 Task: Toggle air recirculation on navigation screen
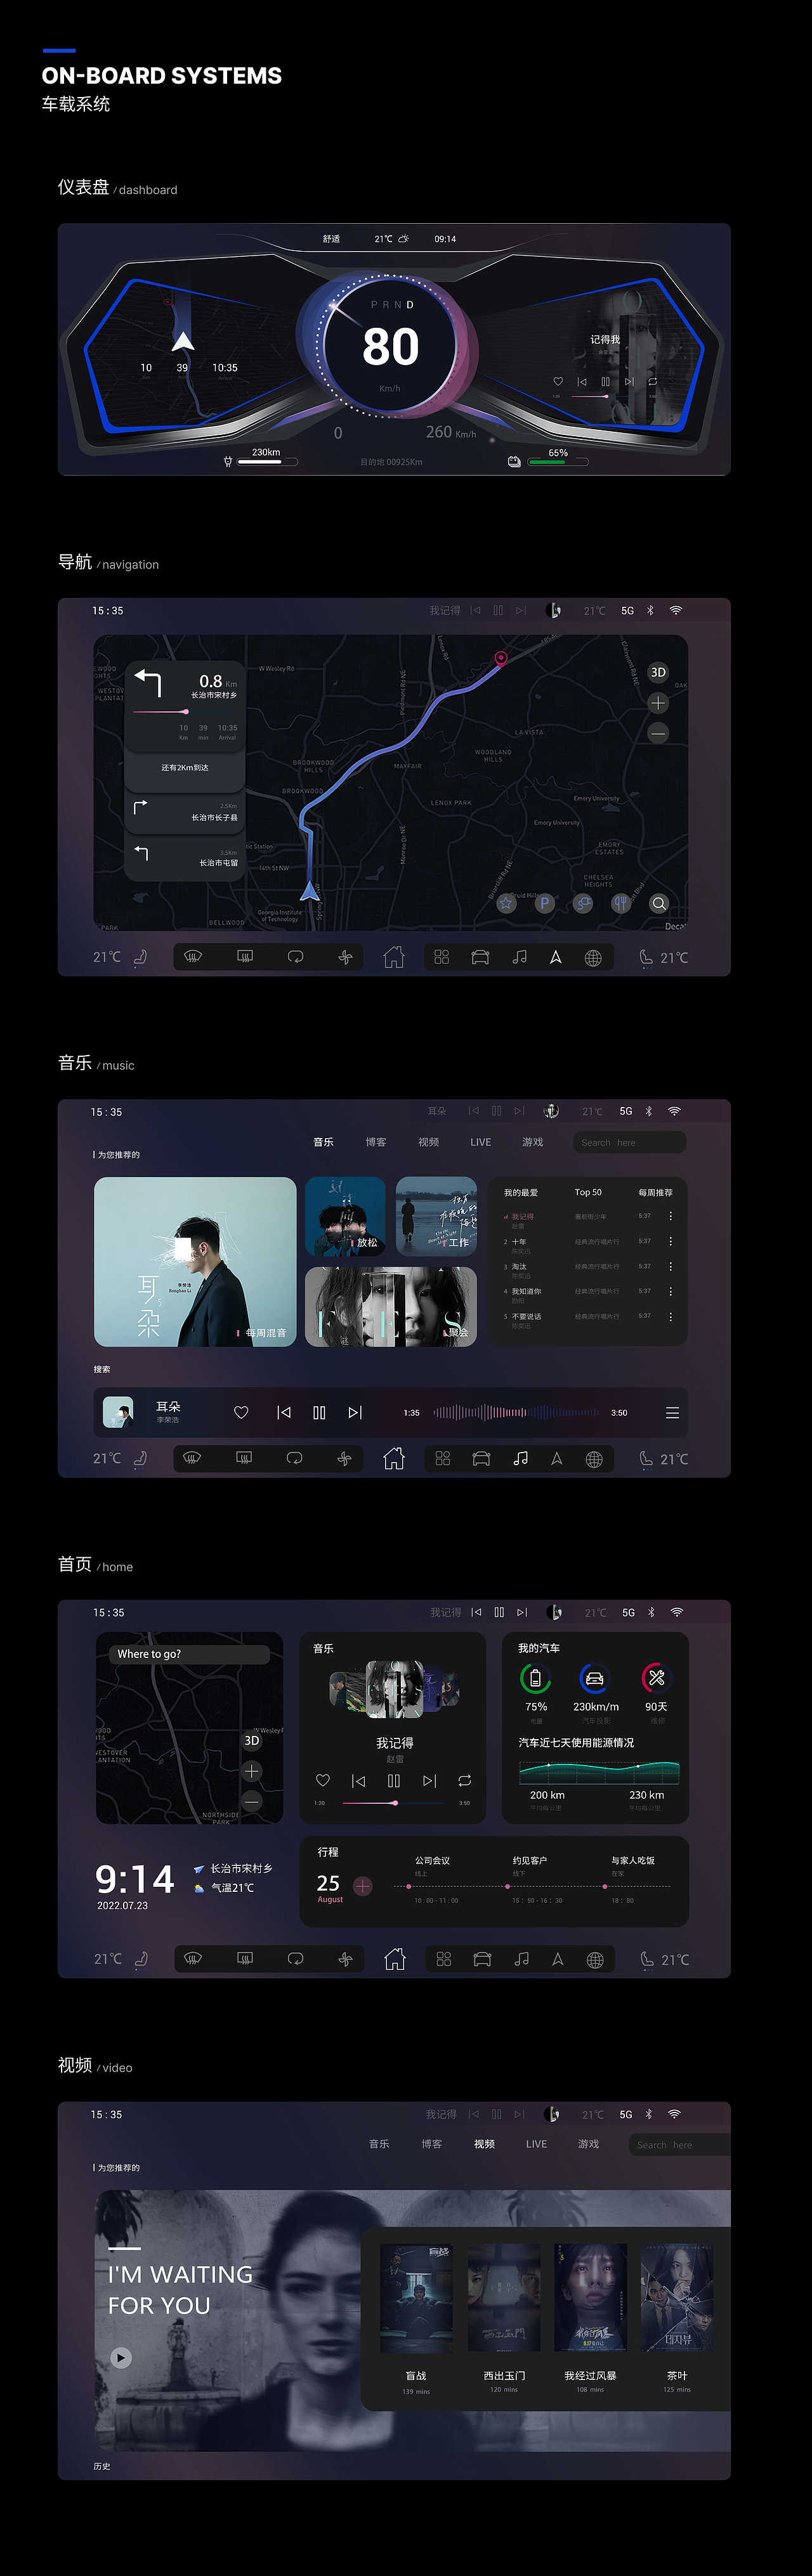[x=295, y=957]
